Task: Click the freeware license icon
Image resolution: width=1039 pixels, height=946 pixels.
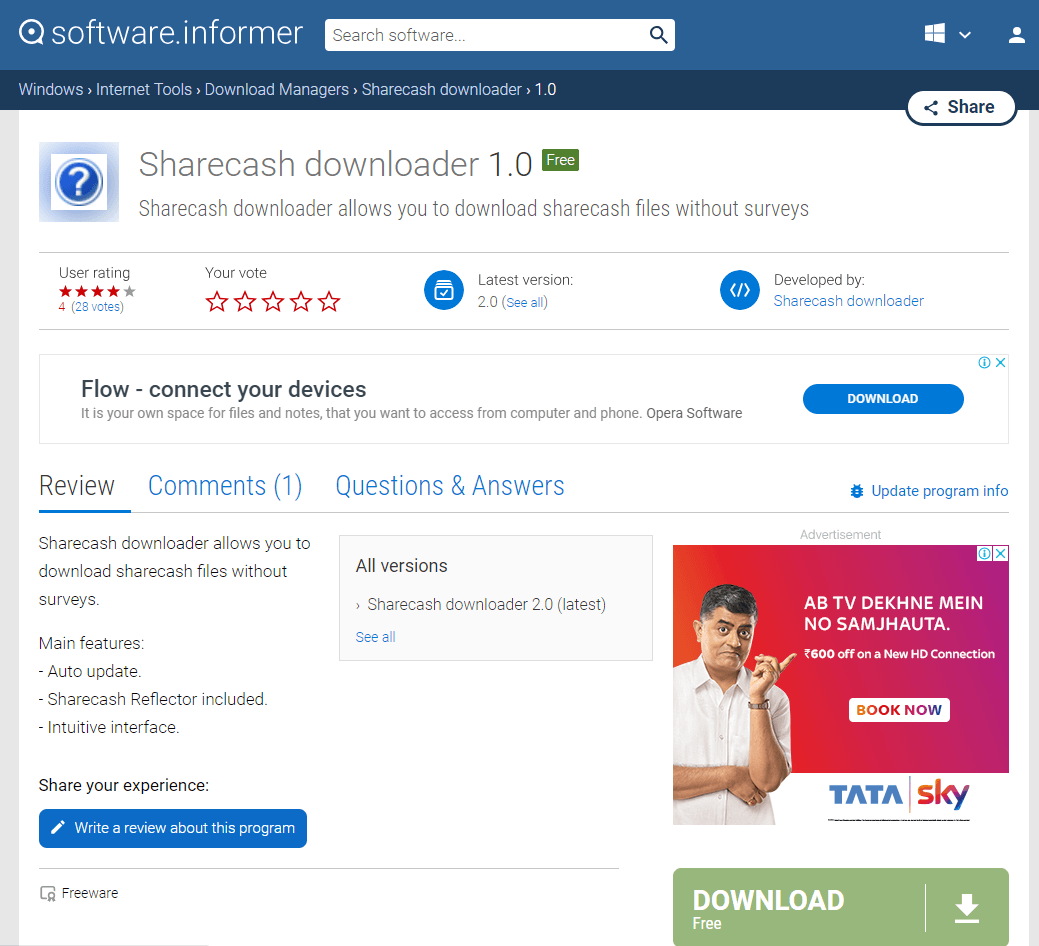Action: pos(48,894)
